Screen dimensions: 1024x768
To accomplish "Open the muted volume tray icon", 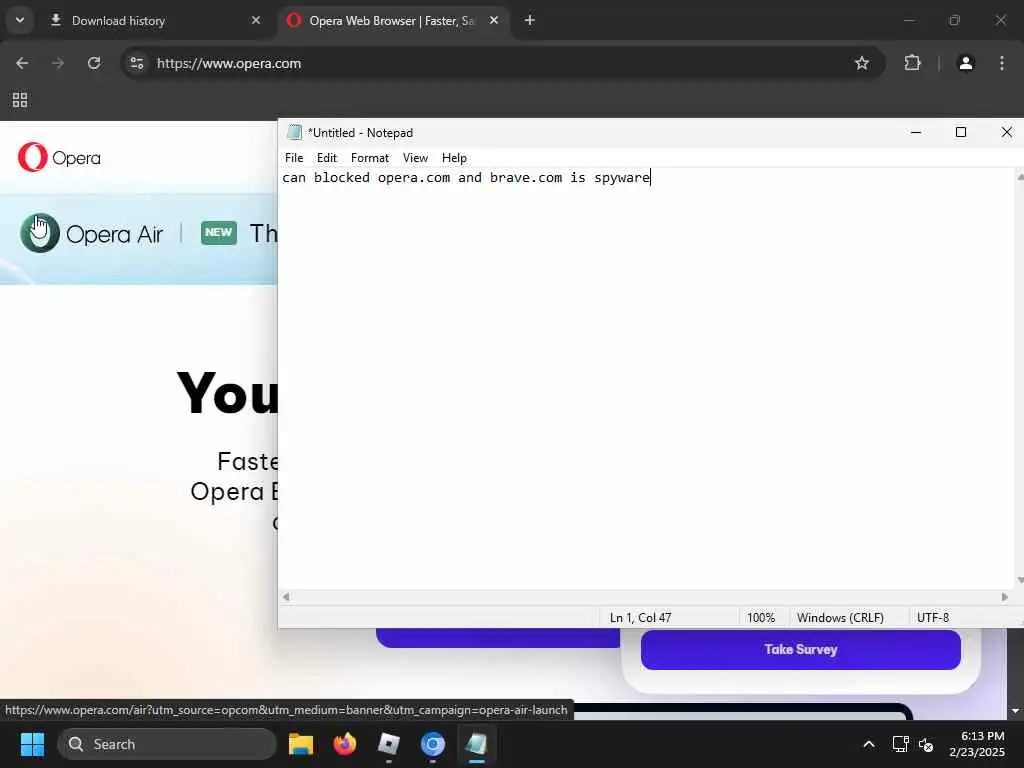I will (x=926, y=744).
